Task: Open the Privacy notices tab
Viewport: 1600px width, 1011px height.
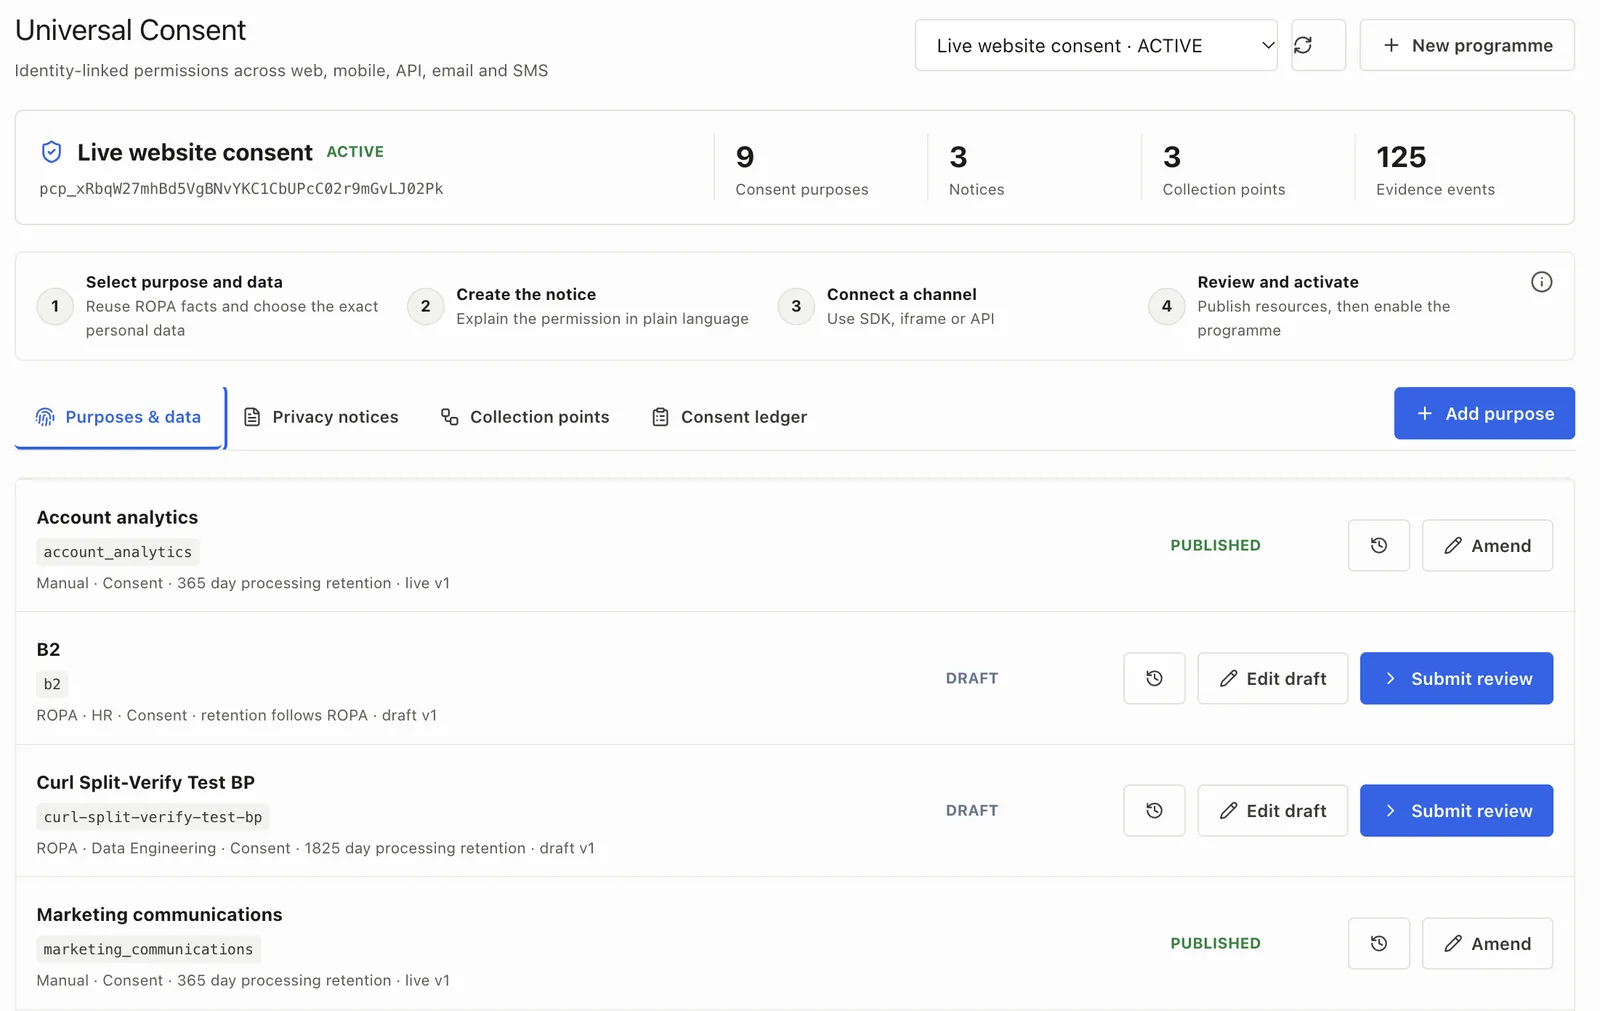Action: [x=321, y=417]
